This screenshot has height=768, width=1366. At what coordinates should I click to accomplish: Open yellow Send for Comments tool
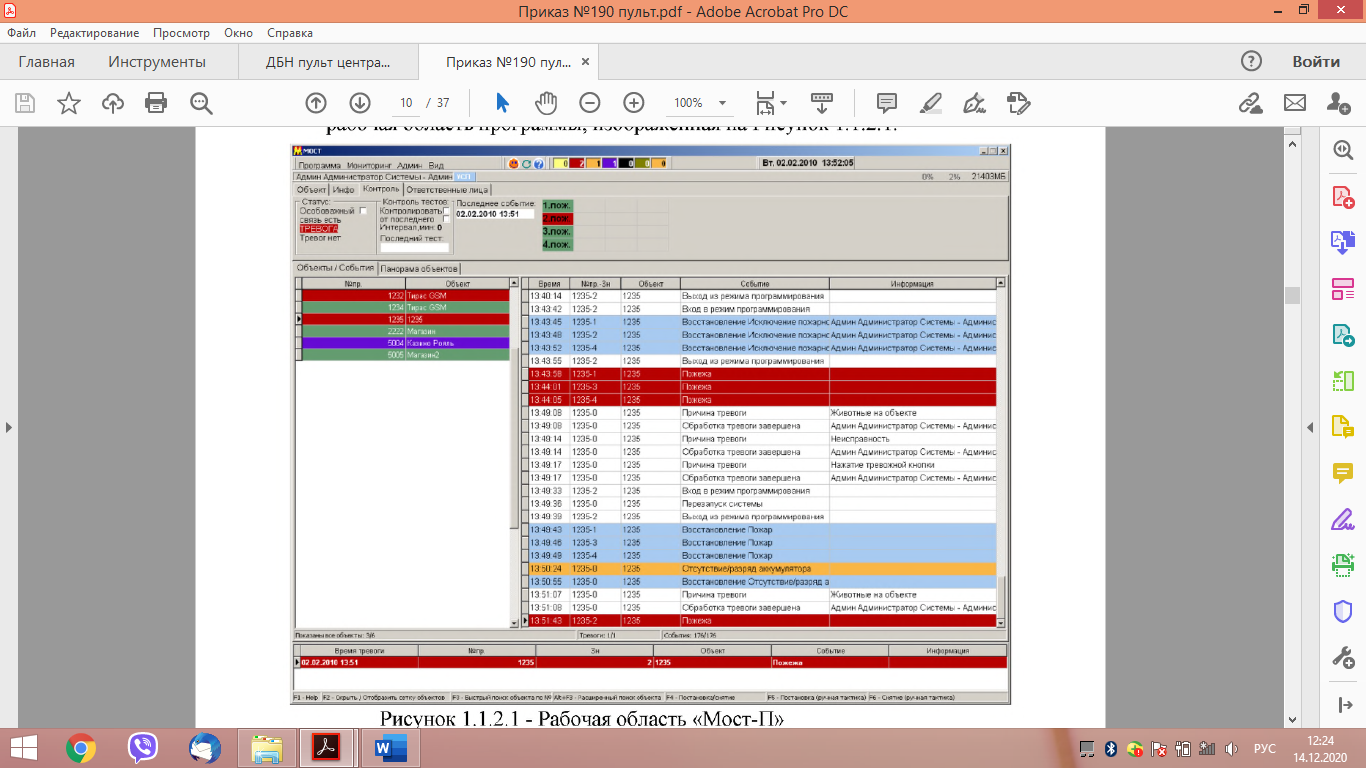pyautogui.click(x=1342, y=427)
